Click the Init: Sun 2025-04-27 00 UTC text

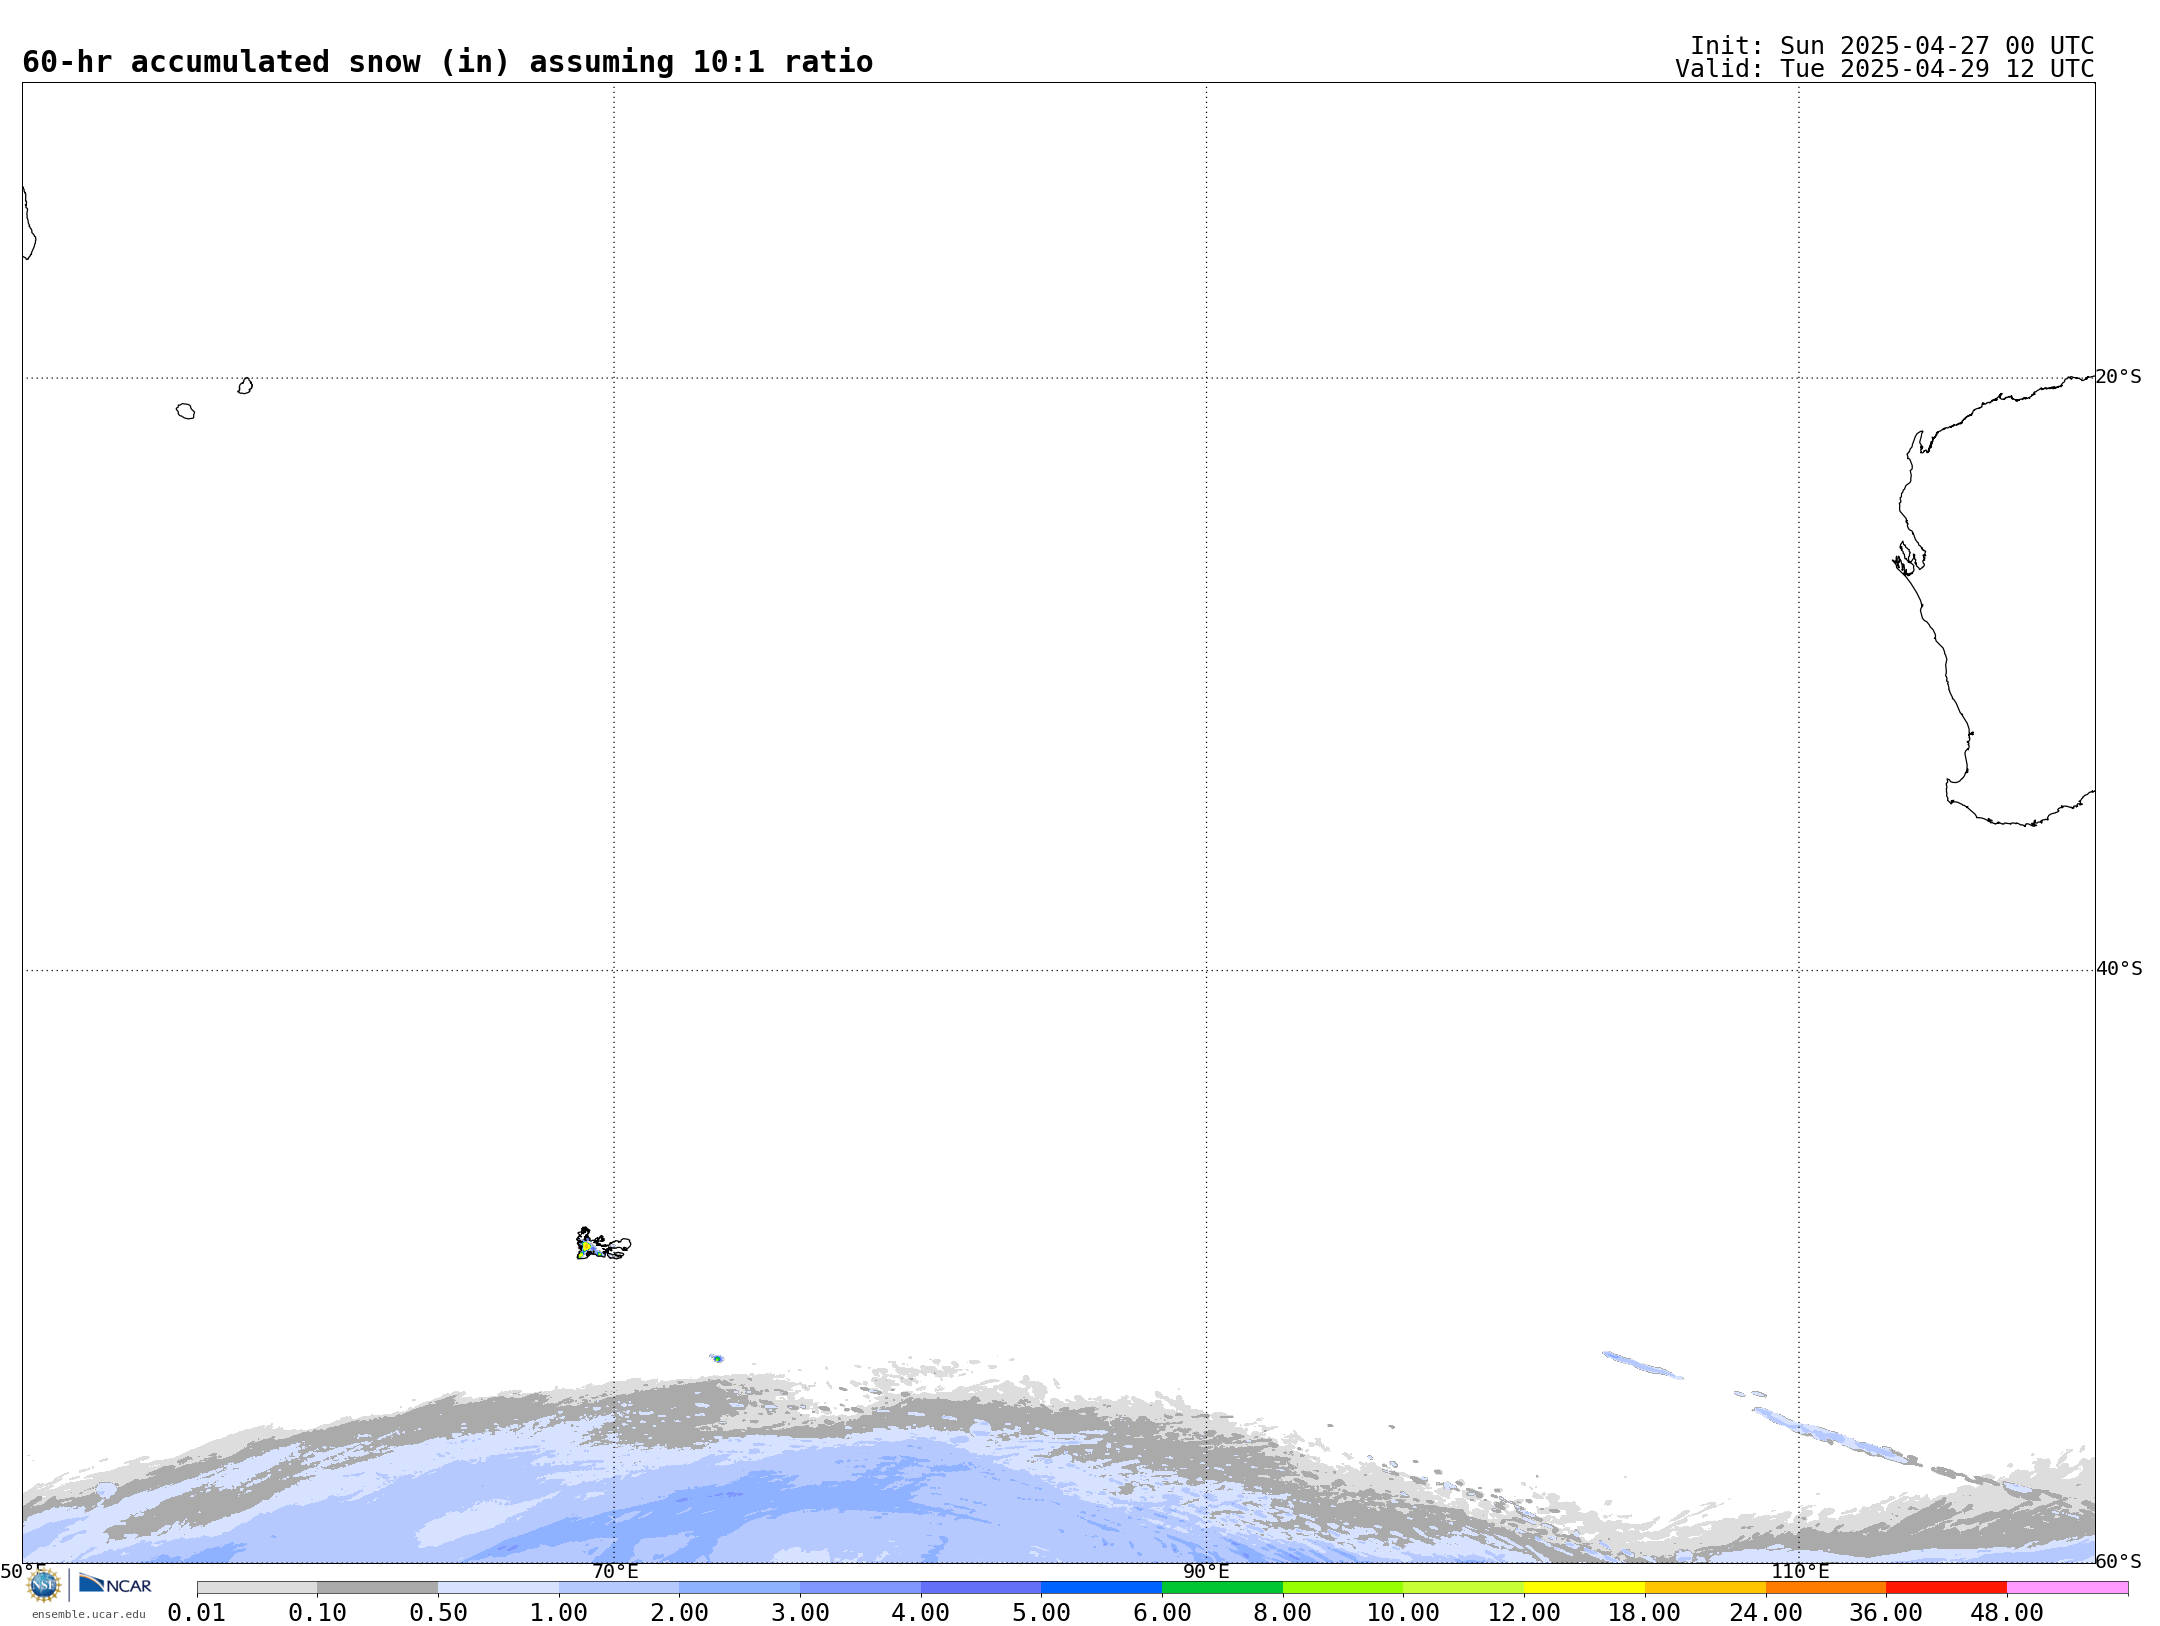click(1892, 46)
